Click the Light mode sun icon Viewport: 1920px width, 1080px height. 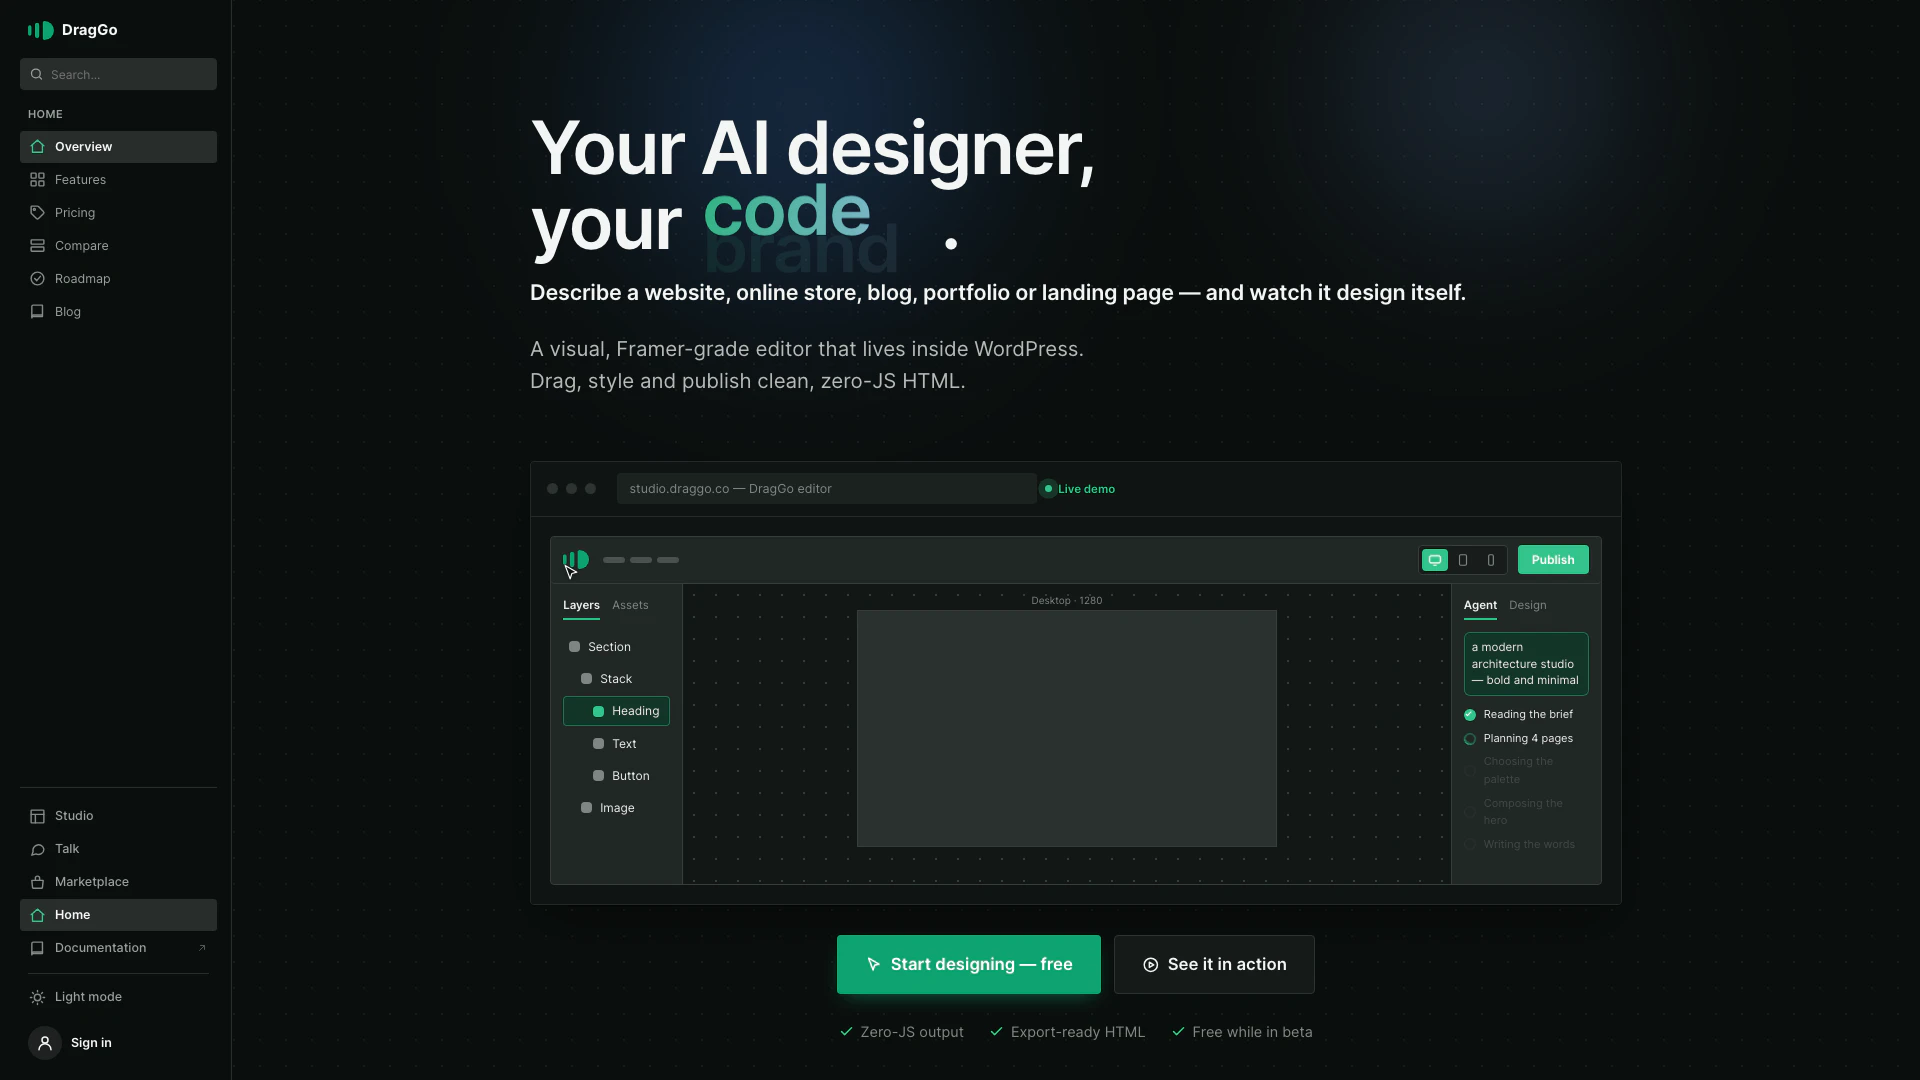37,997
